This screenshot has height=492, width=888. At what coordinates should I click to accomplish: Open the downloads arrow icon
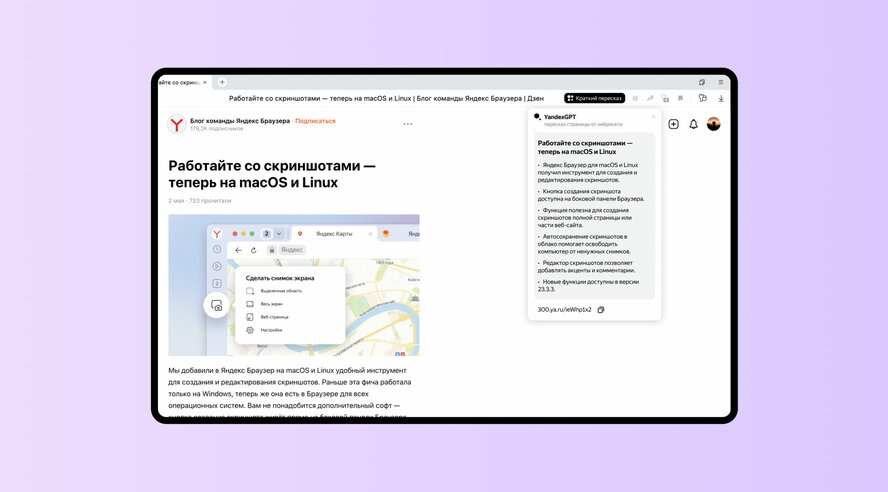click(x=721, y=99)
